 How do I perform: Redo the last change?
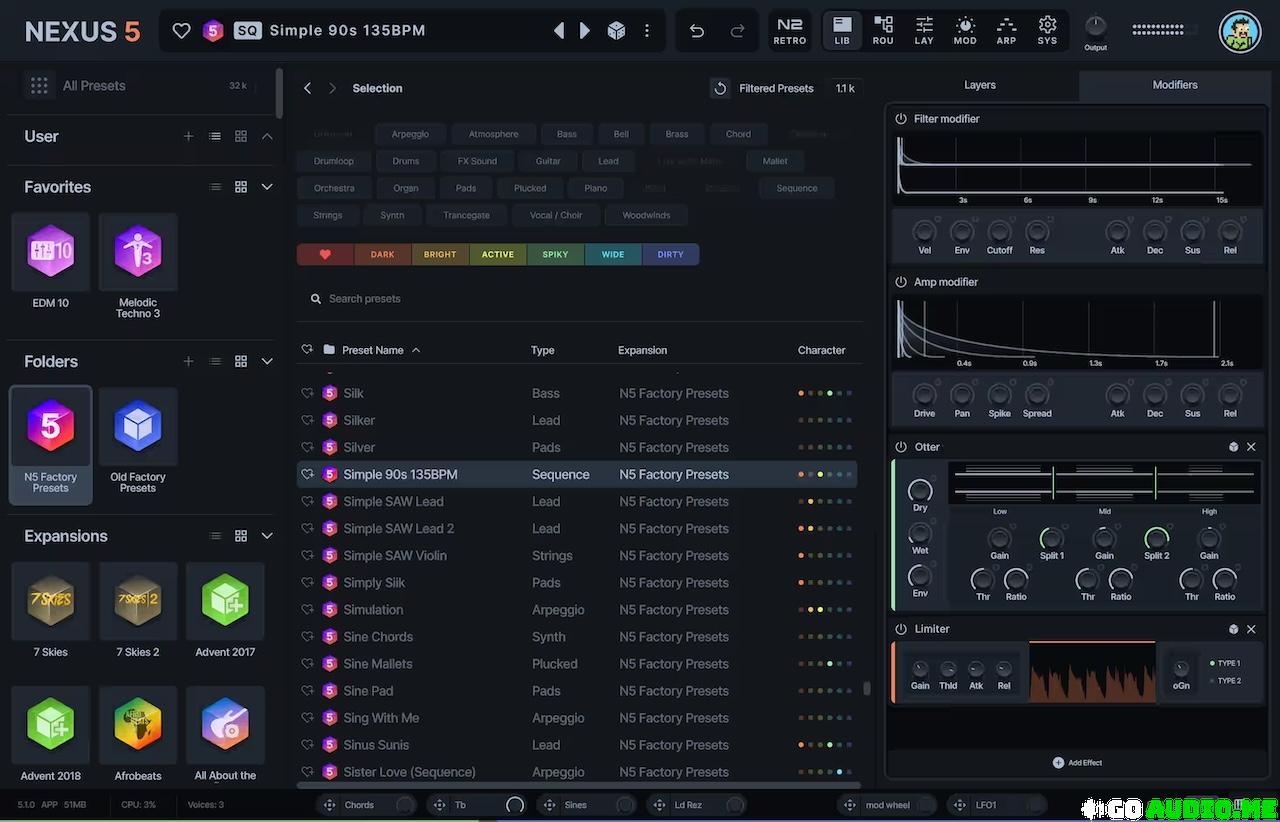pos(737,31)
